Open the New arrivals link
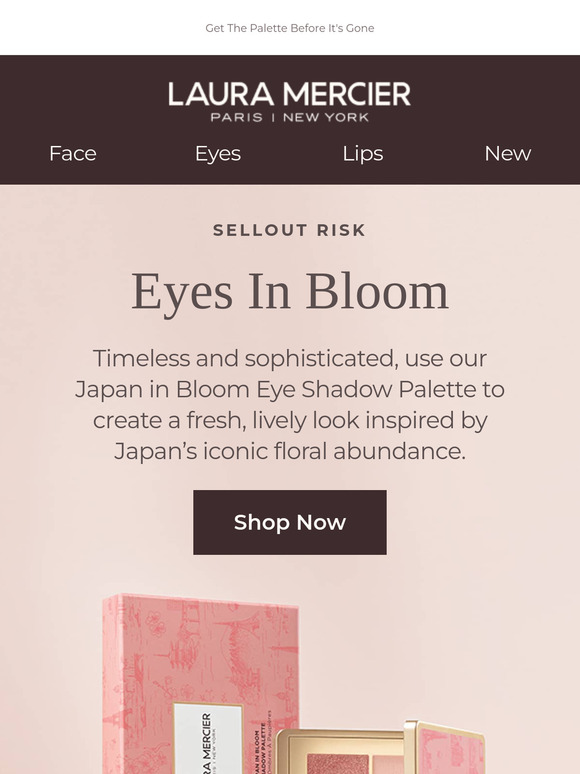This screenshot has width=580, height=774. [x=507, y=154]
